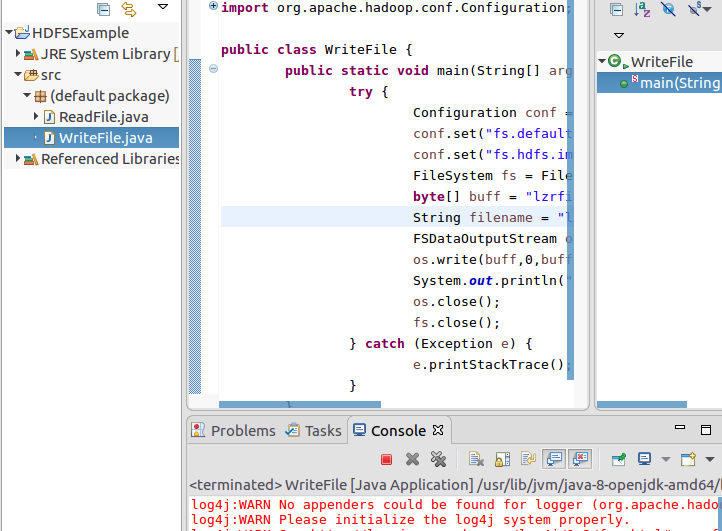The height and width of the screenshot is (531, 722).
Task: Select WriteFile.java in Package Explorer
Action: pyautogui.click(x=105, y=138)
